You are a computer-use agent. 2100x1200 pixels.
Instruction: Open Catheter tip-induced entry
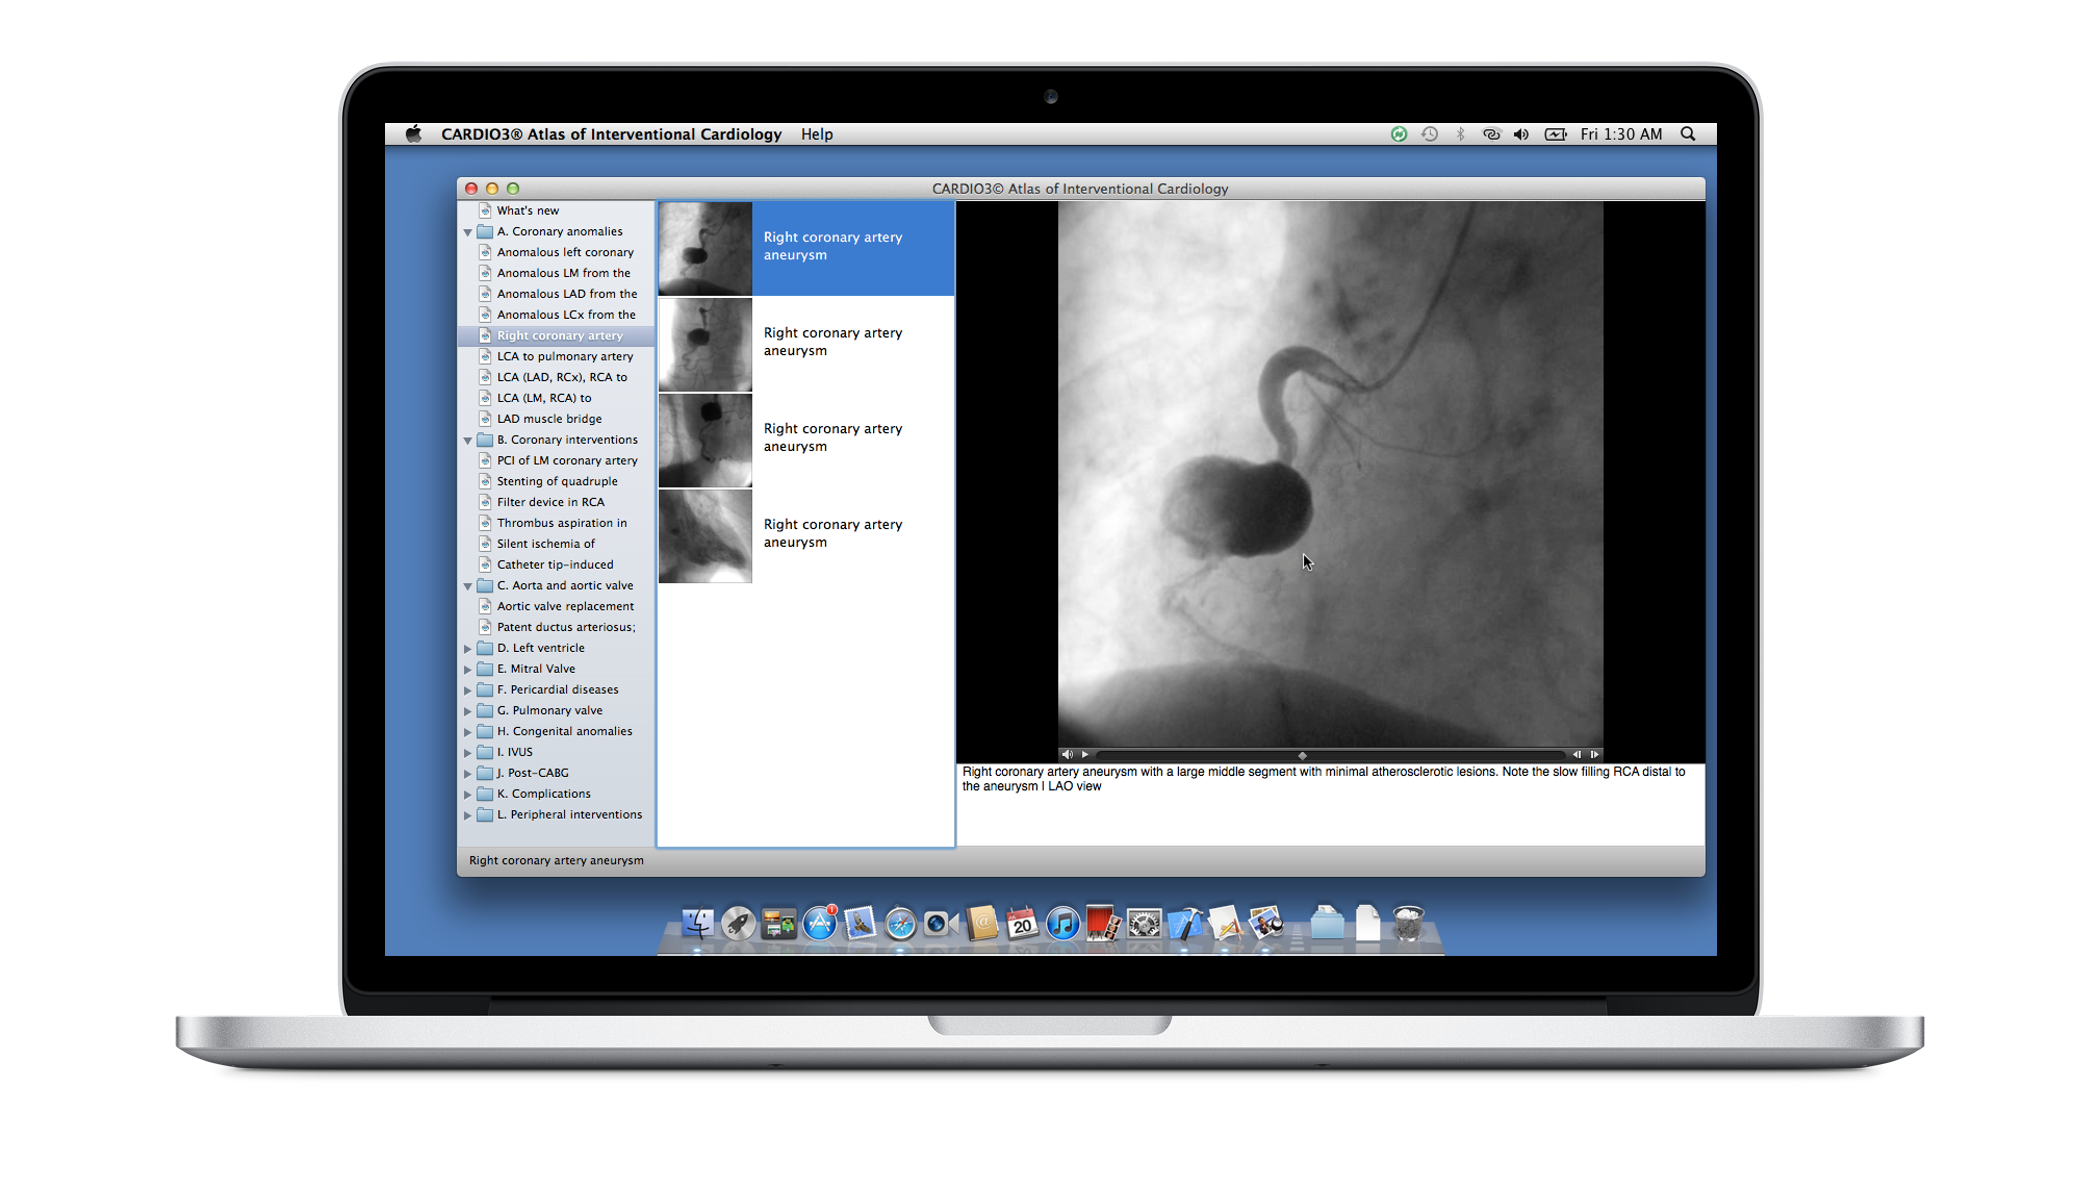(x=555, y=565)
